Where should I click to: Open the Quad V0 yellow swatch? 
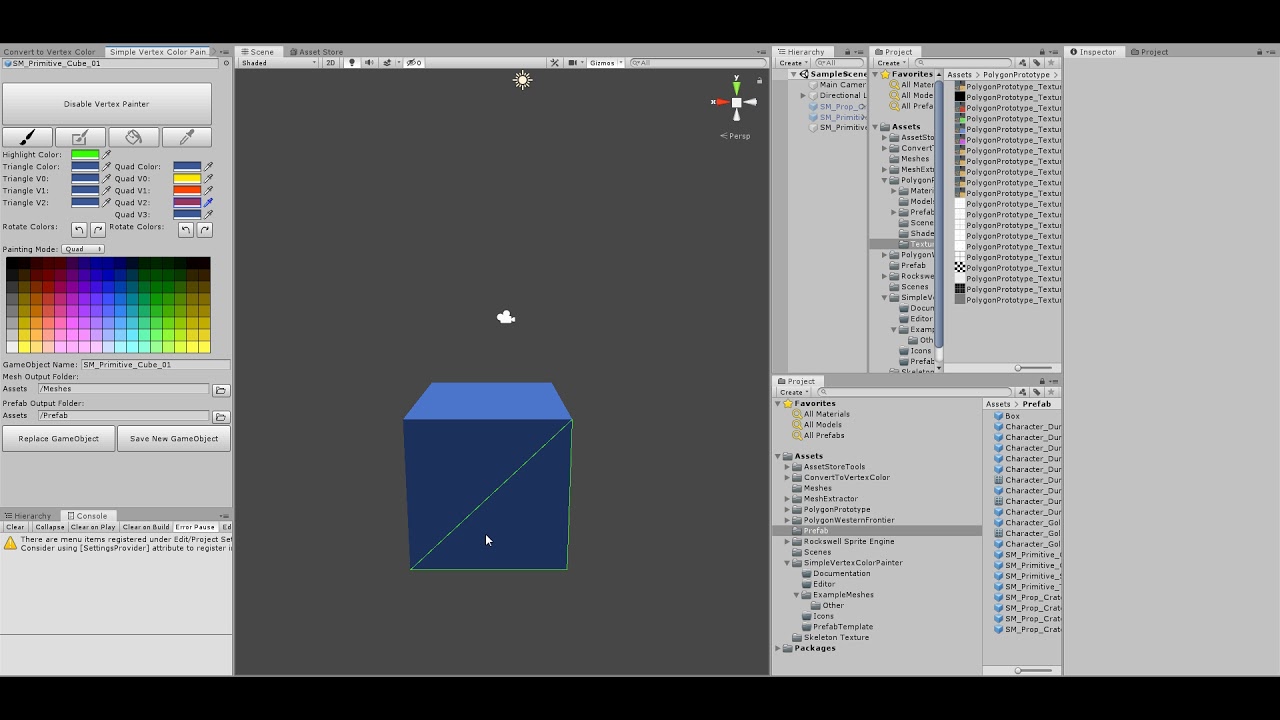click(187, 179)
